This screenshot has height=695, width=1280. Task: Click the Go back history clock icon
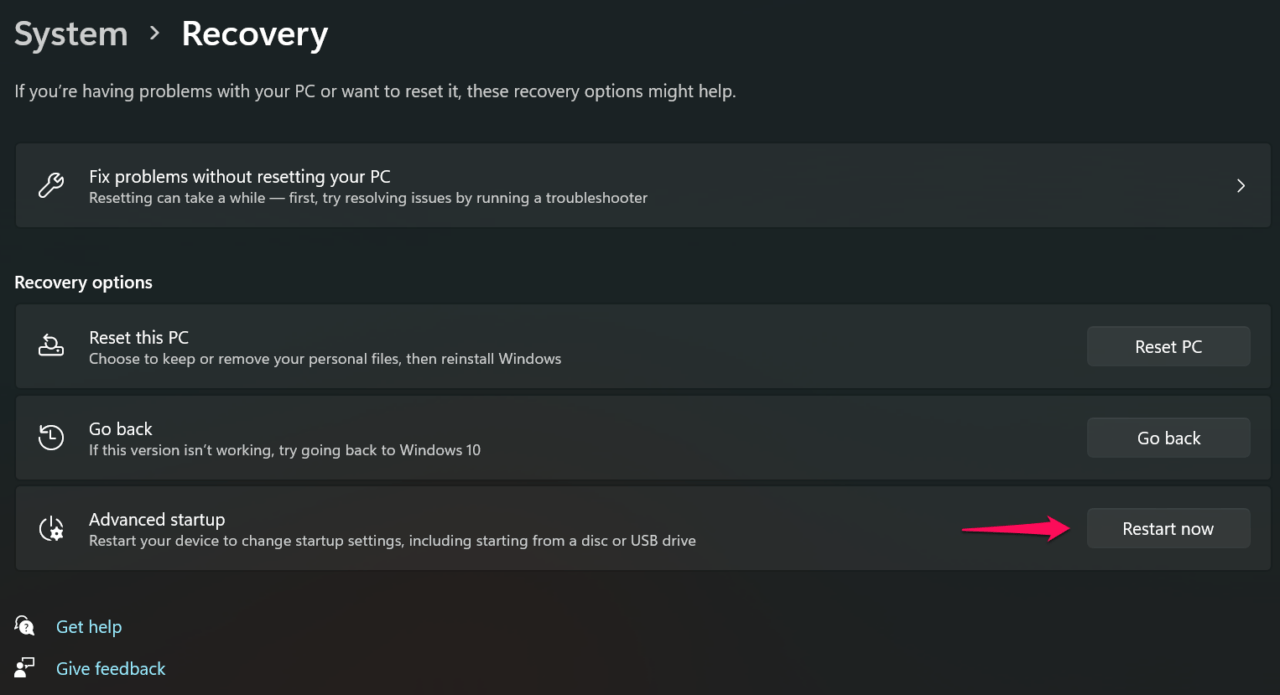tap(51, 437)
